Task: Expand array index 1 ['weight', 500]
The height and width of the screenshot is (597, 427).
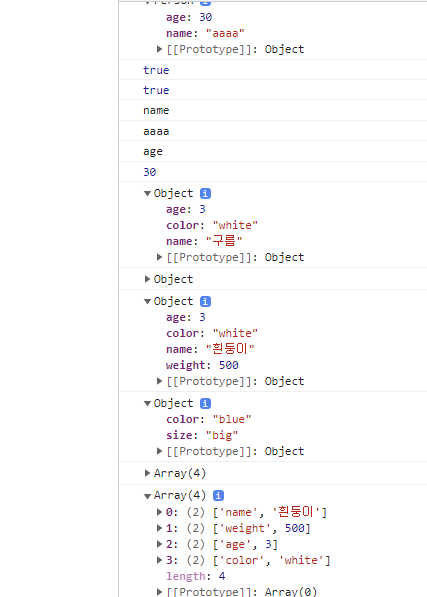Action: click(x=159, y=528)
